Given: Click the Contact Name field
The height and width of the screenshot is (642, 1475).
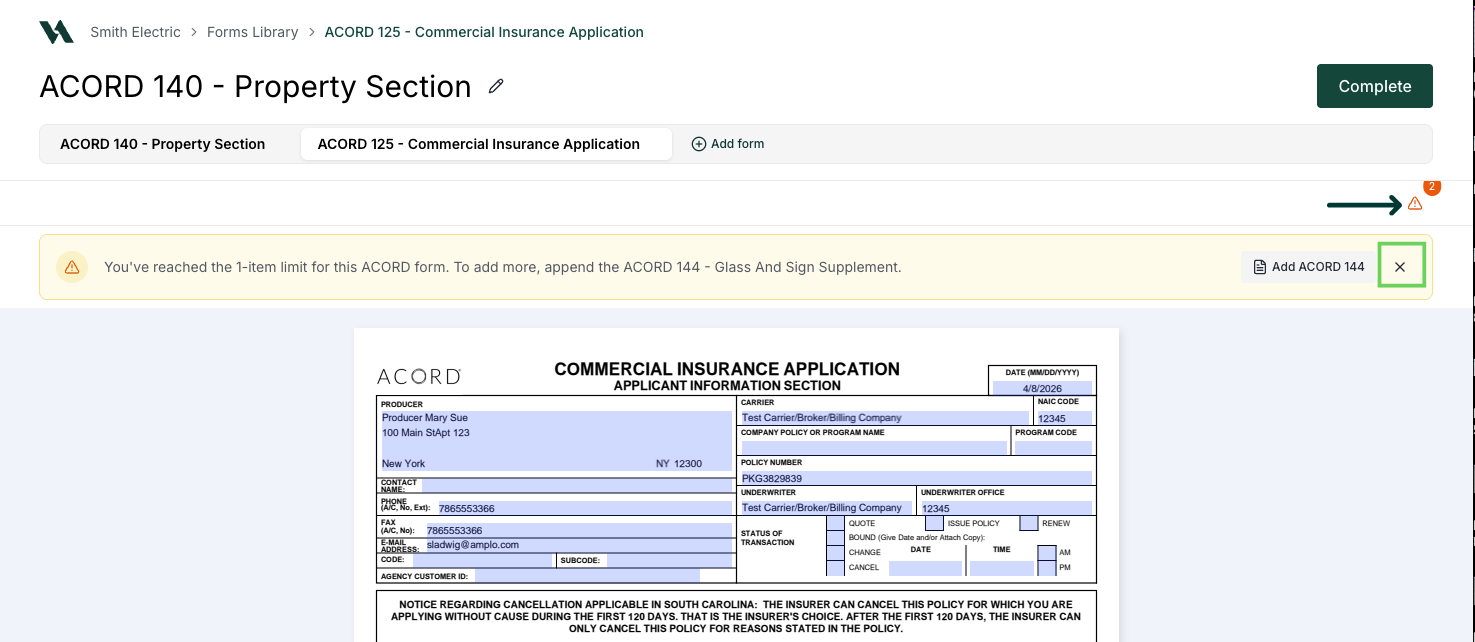Looking at the screenshot, I should pyautogui.click(x=577, y=485).
